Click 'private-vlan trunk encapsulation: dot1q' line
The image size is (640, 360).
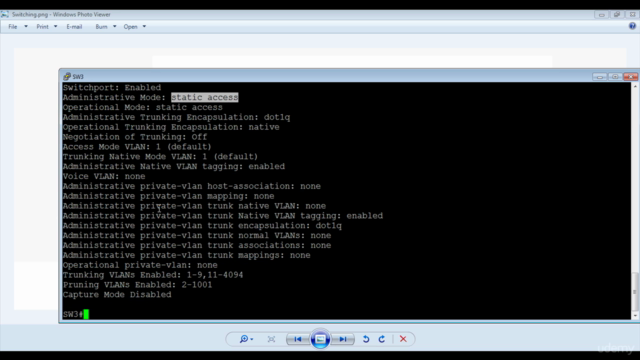202,225
